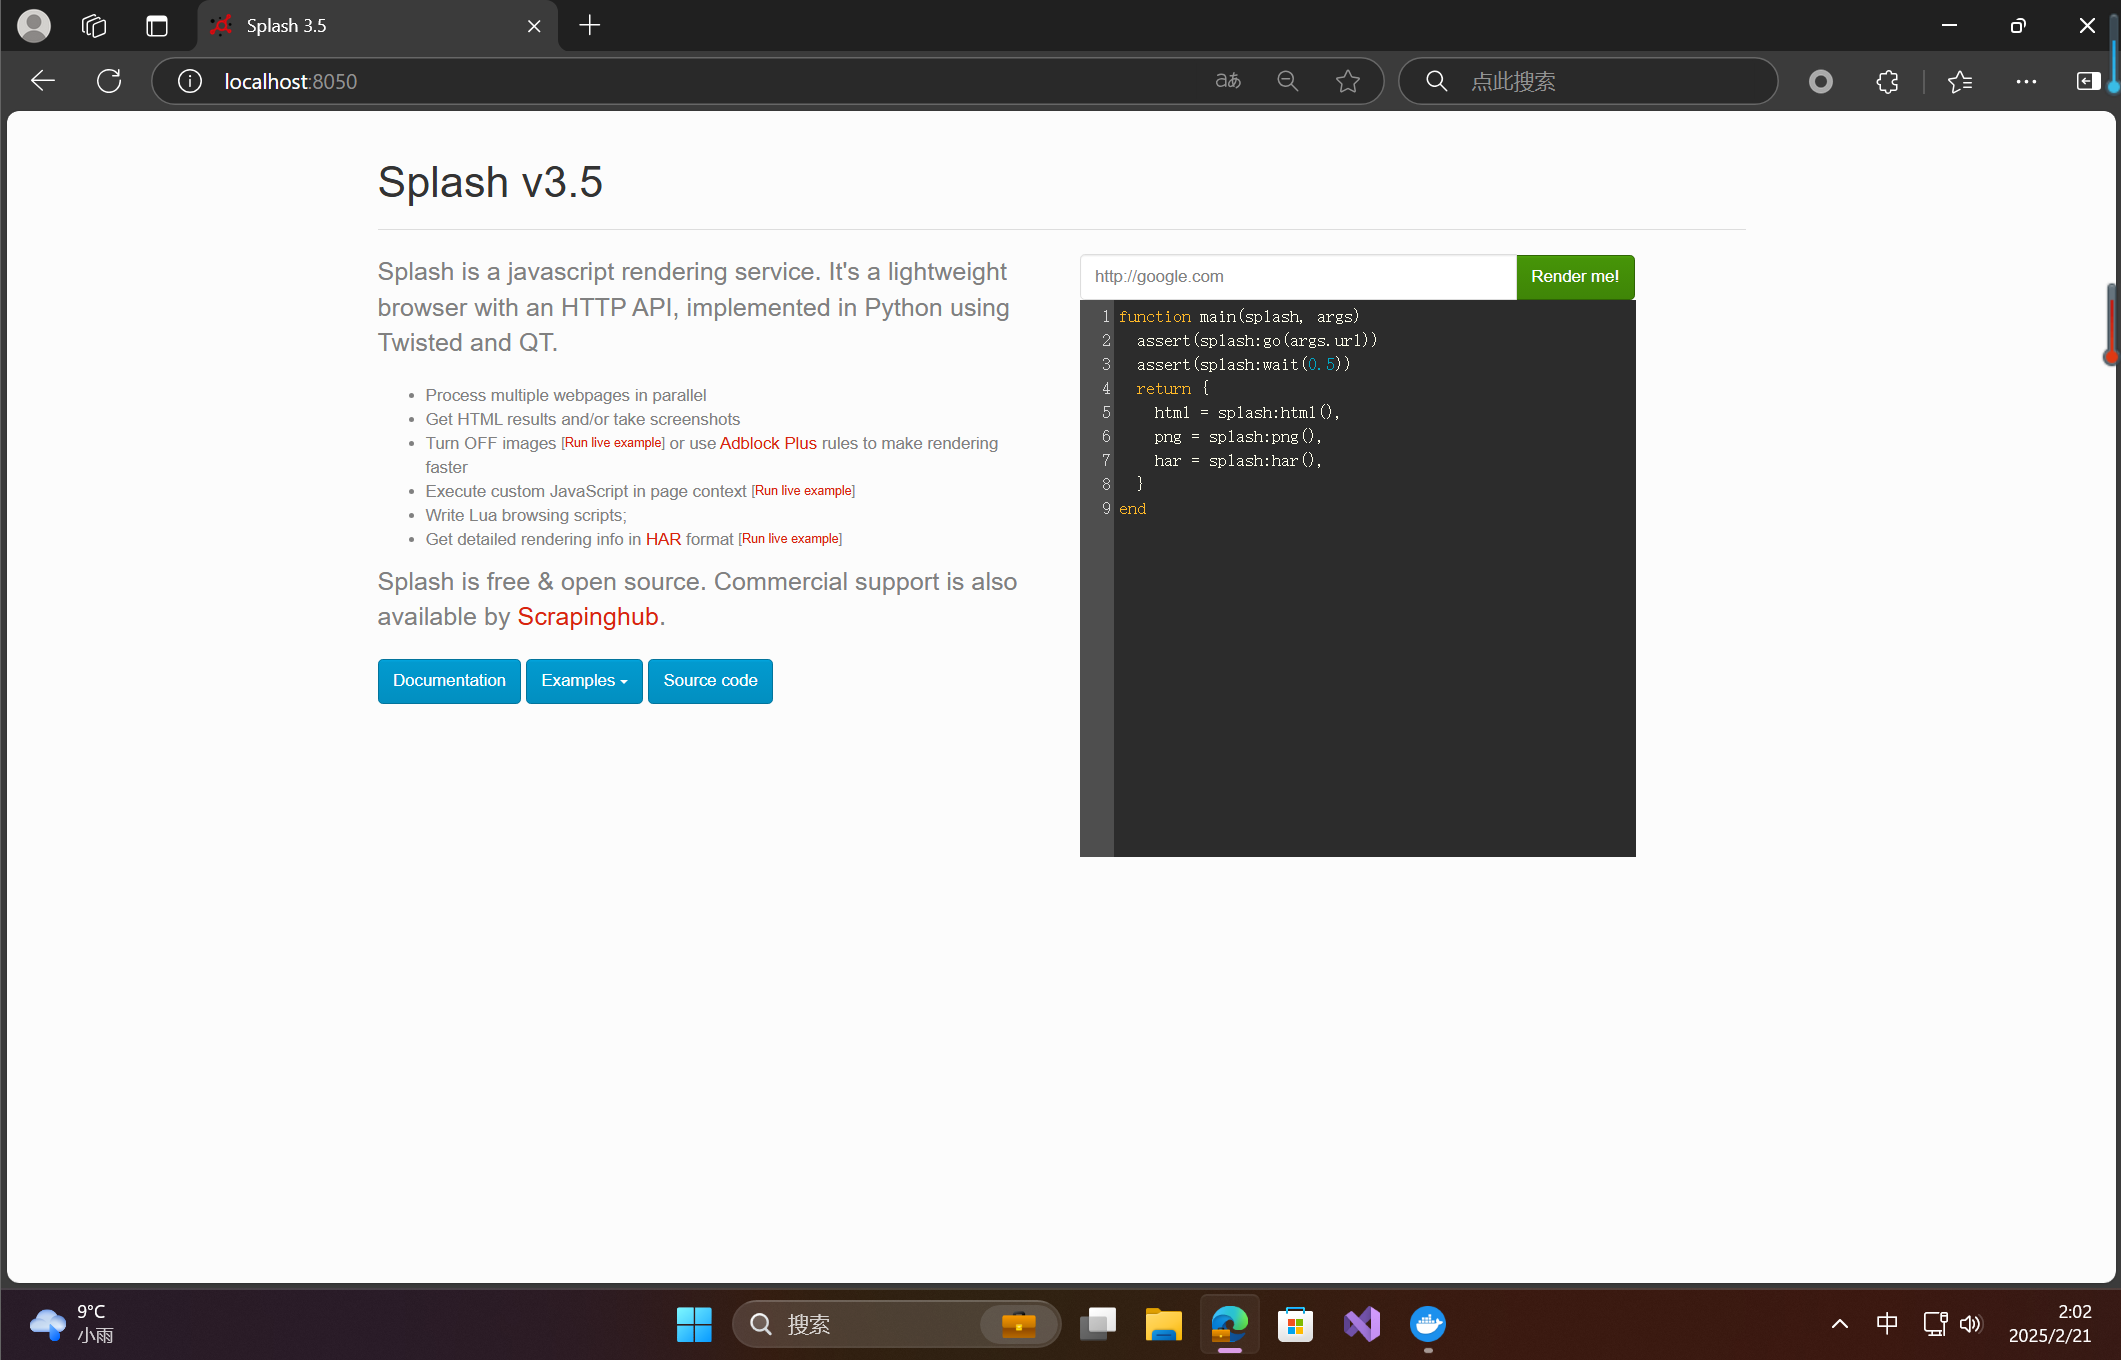Add page to favorites star icon

pyautogui.click(x=1347, y=81)
